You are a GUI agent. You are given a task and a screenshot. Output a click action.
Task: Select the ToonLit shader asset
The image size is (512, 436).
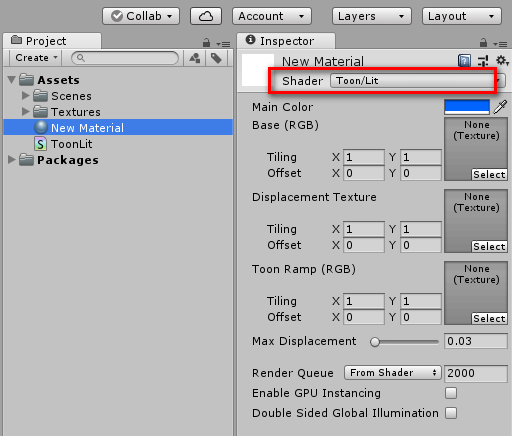coord(63,144)
